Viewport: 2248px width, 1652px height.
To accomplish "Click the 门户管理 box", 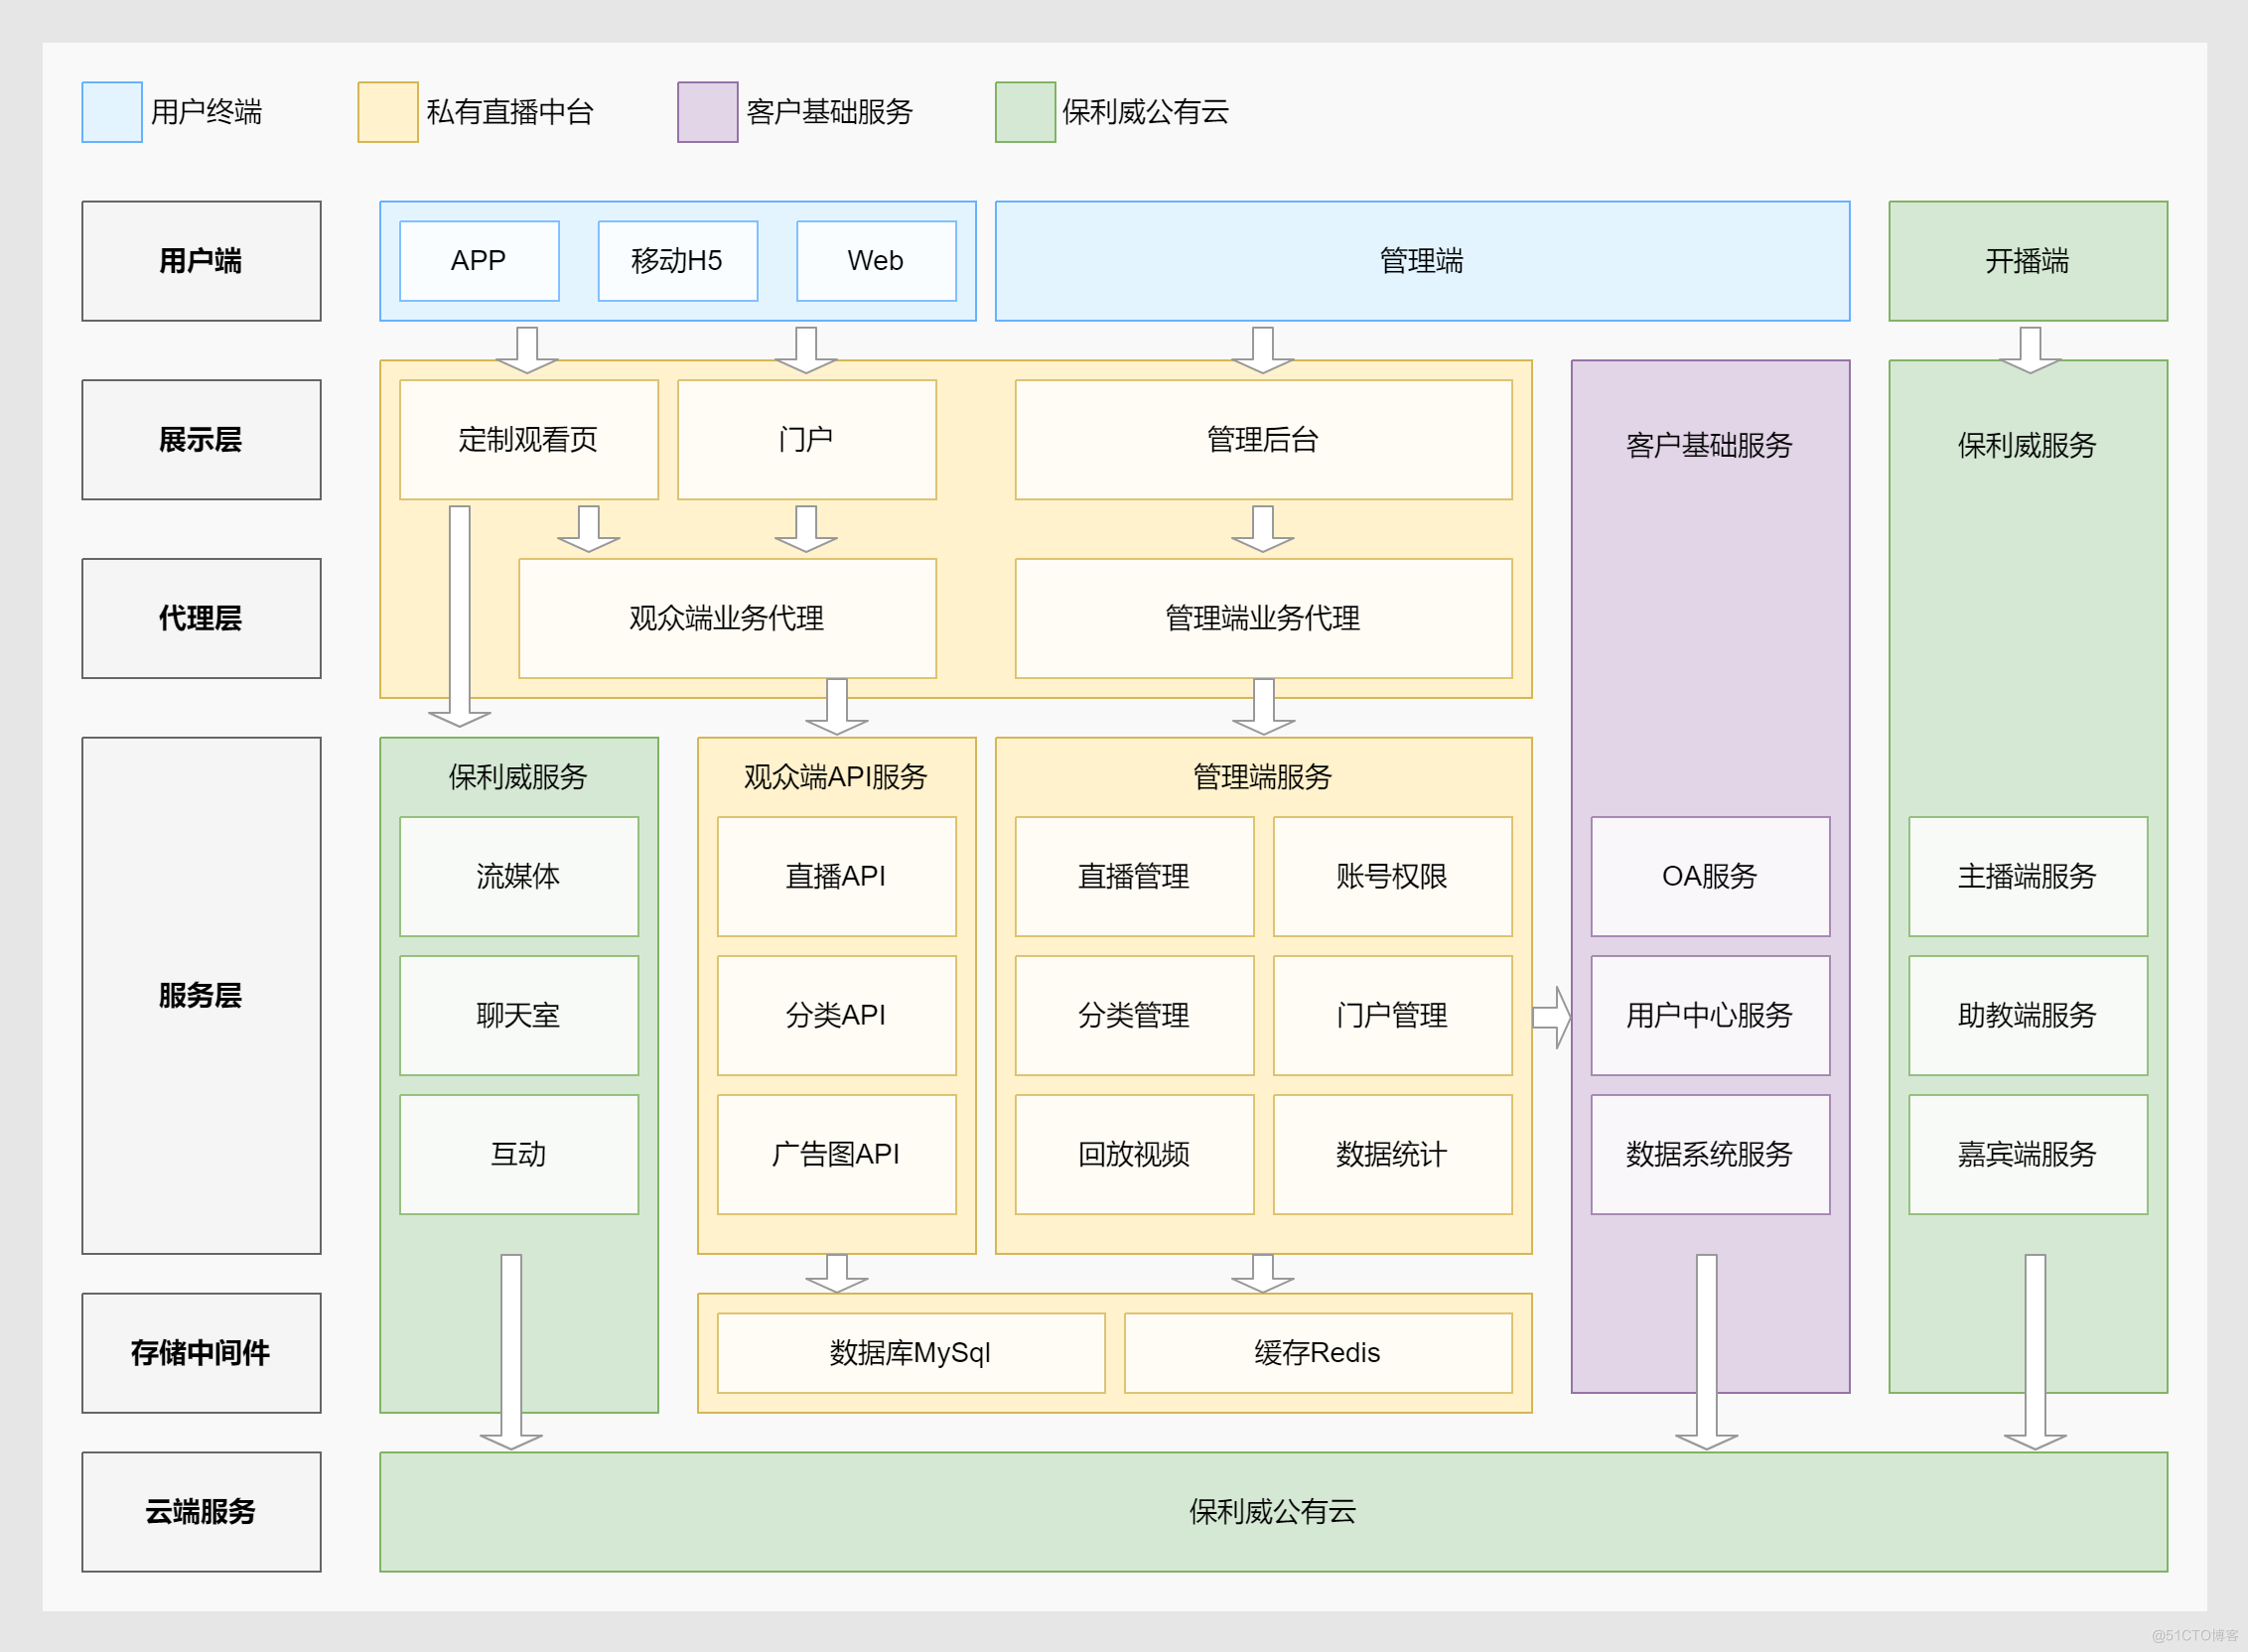I will pyautogui.click(x=1393, y=1016).
